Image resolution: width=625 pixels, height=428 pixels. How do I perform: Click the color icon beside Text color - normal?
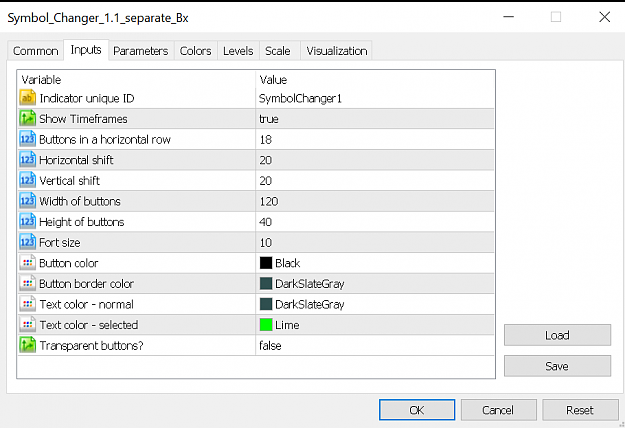(28, 304)
